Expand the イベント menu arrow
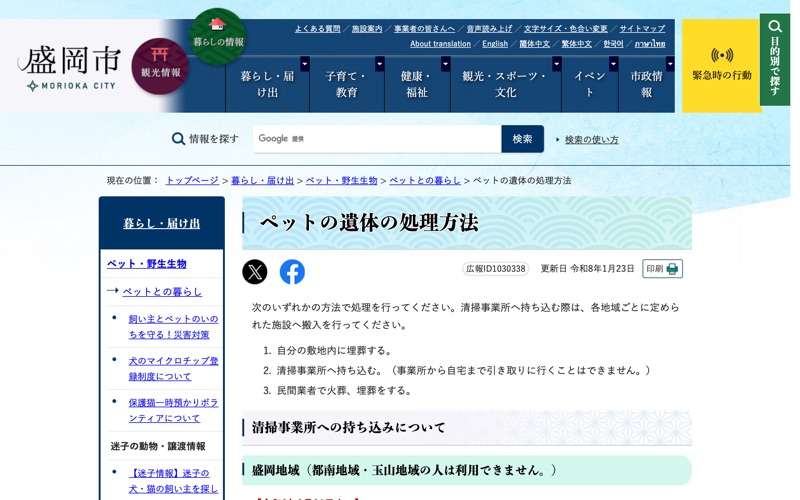 pyautogui.click(x=613, y=64)
